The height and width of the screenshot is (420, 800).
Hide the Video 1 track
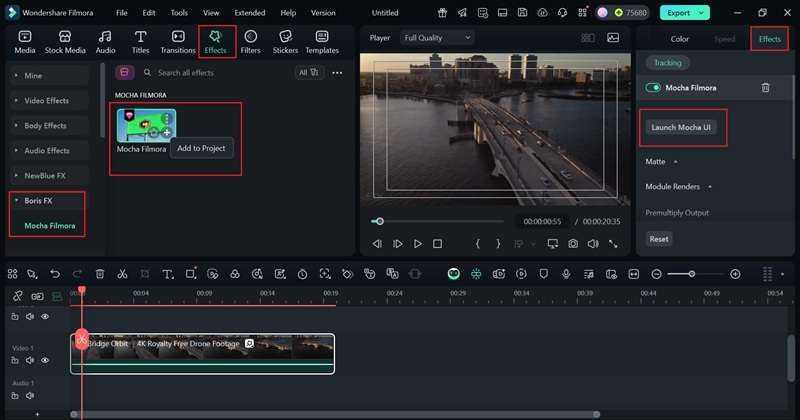click(45, 360)
